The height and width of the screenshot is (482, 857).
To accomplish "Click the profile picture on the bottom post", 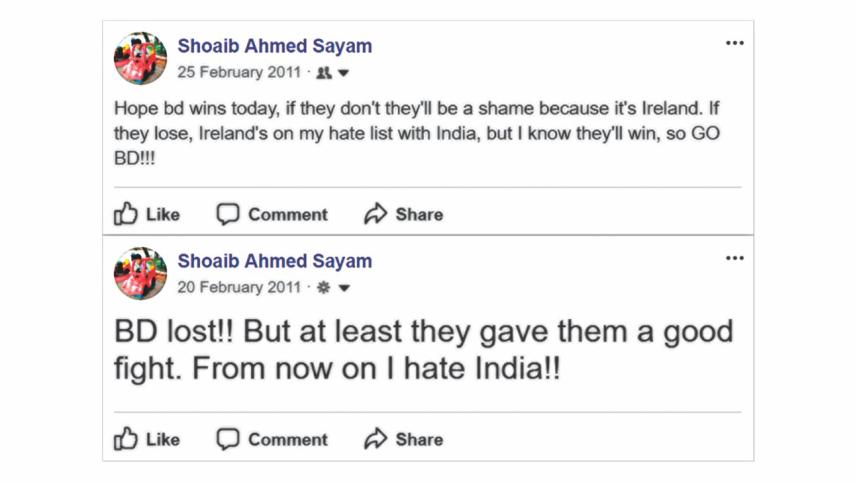I will 141,273.
